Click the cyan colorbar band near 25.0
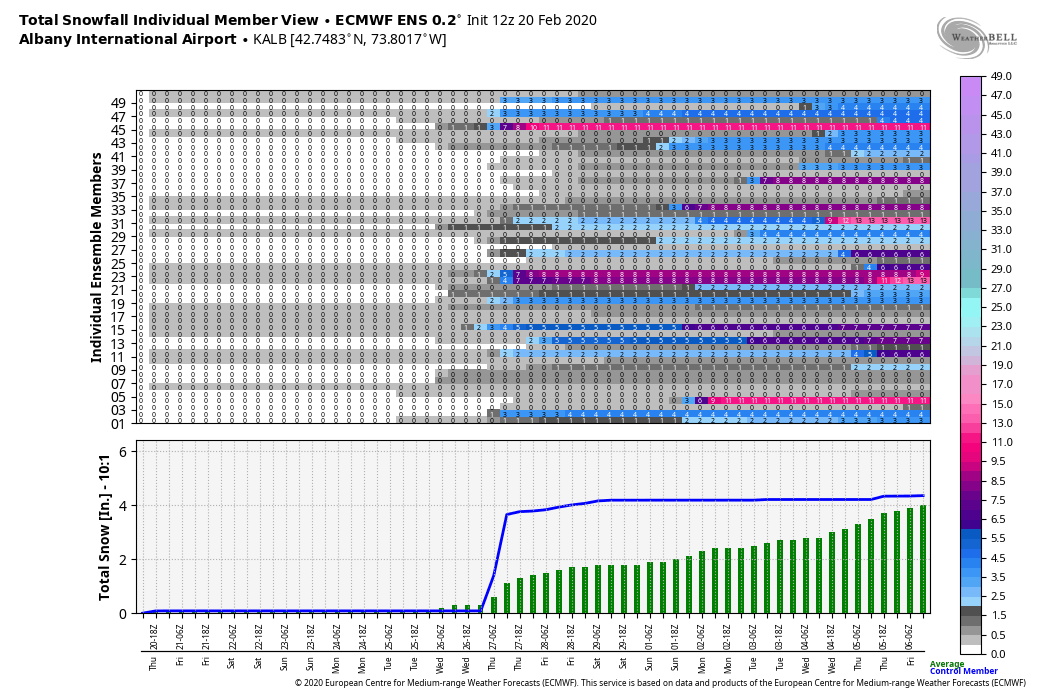Screen dimensions: 1040x696 [971, 307]
